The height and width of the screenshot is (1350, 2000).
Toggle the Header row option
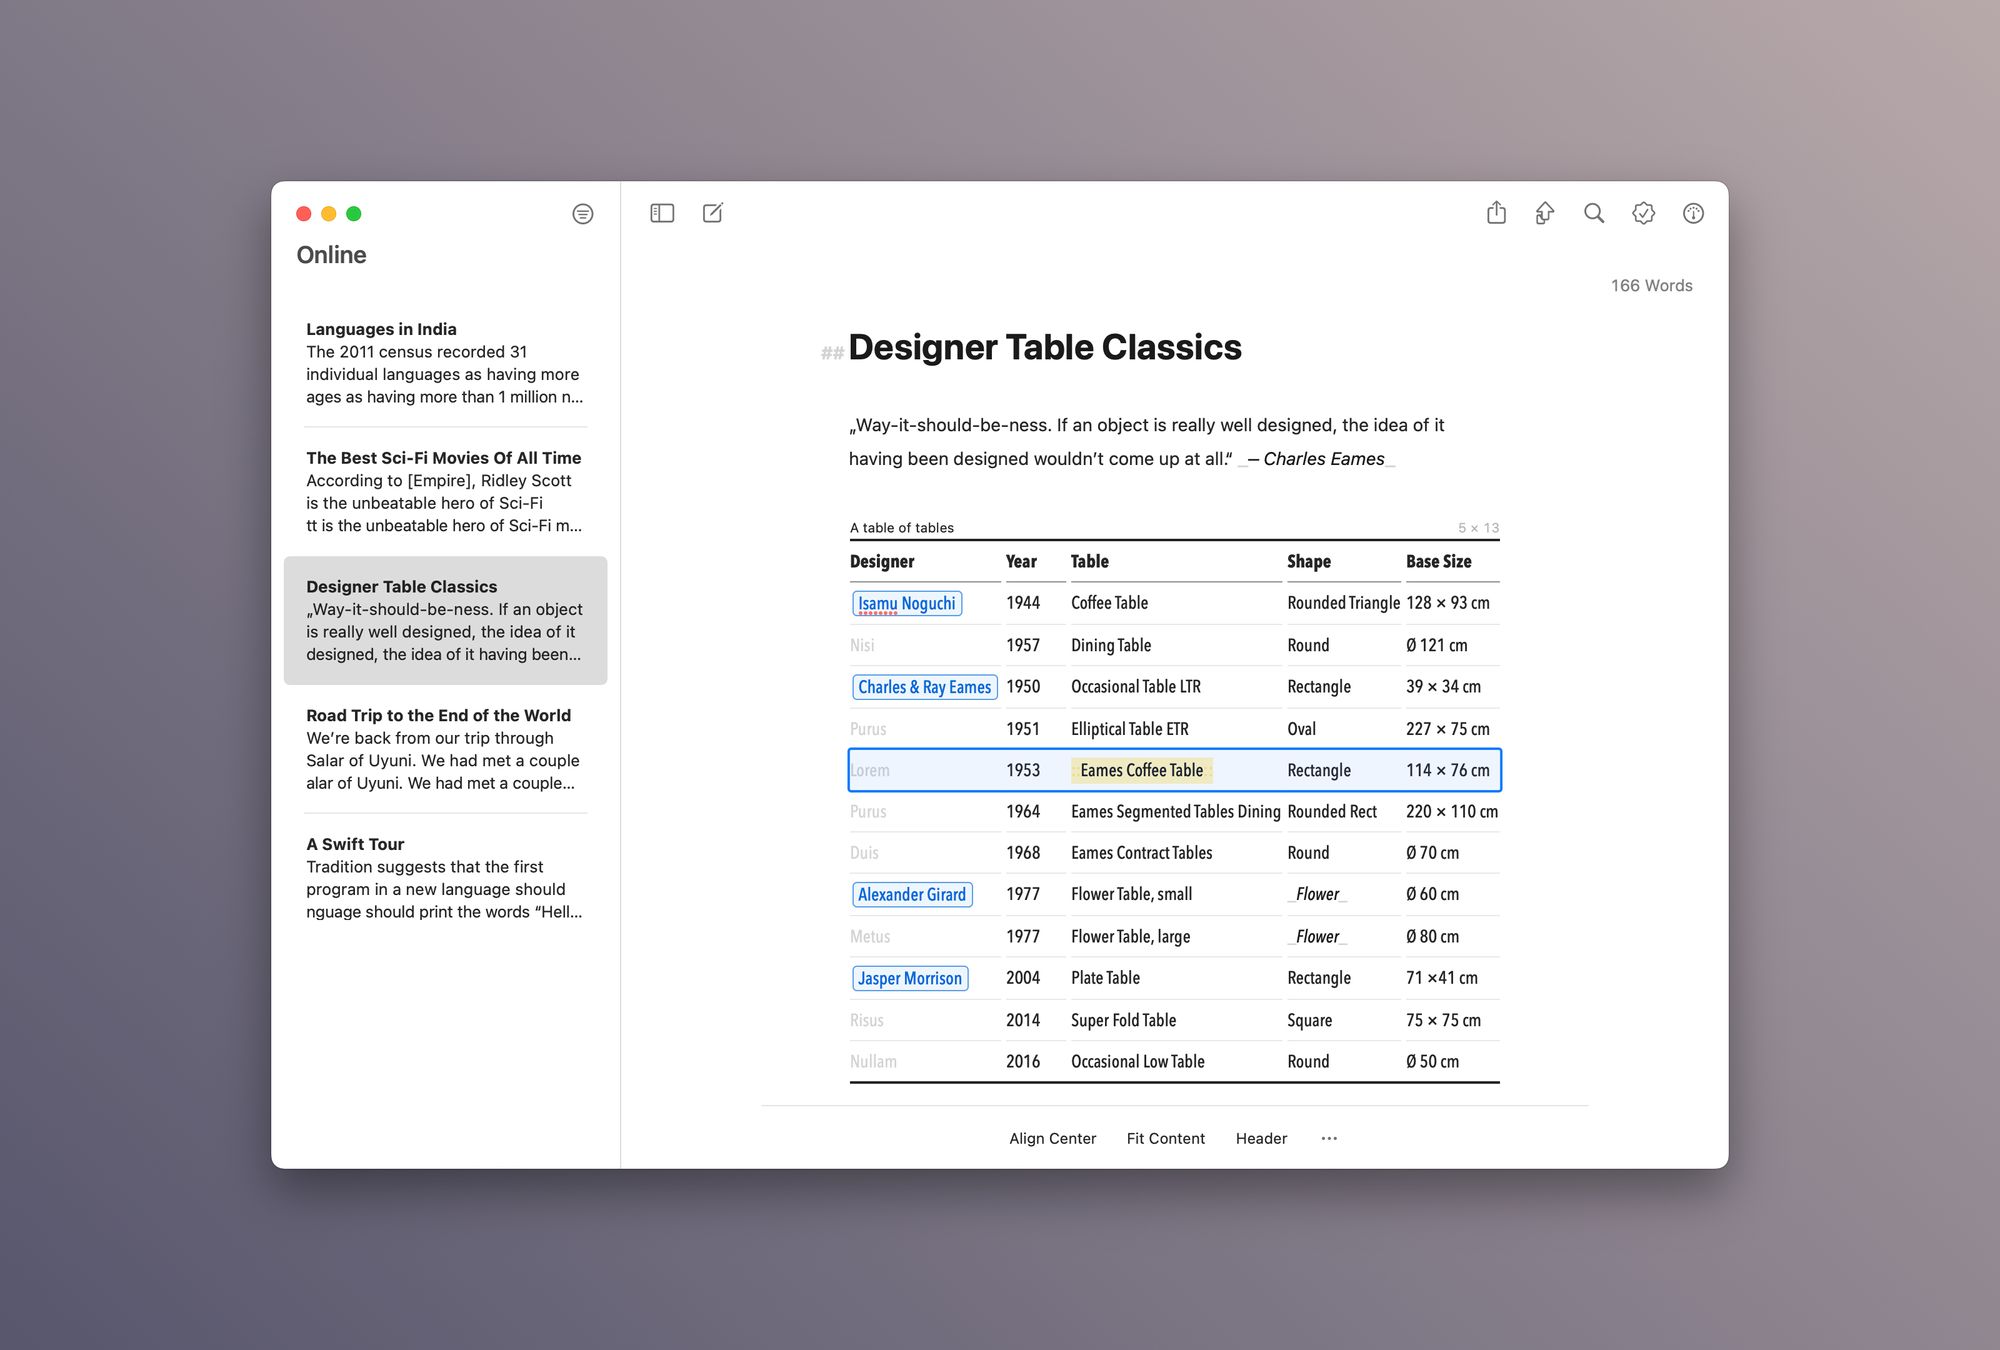(x=1261, y=1138)
